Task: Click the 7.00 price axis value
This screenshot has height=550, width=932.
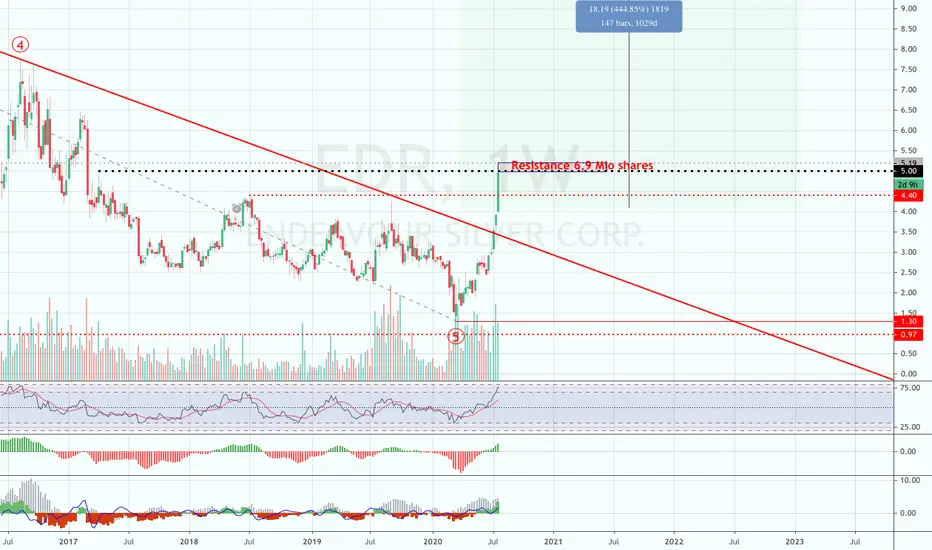Action: (x=908, y=90)
